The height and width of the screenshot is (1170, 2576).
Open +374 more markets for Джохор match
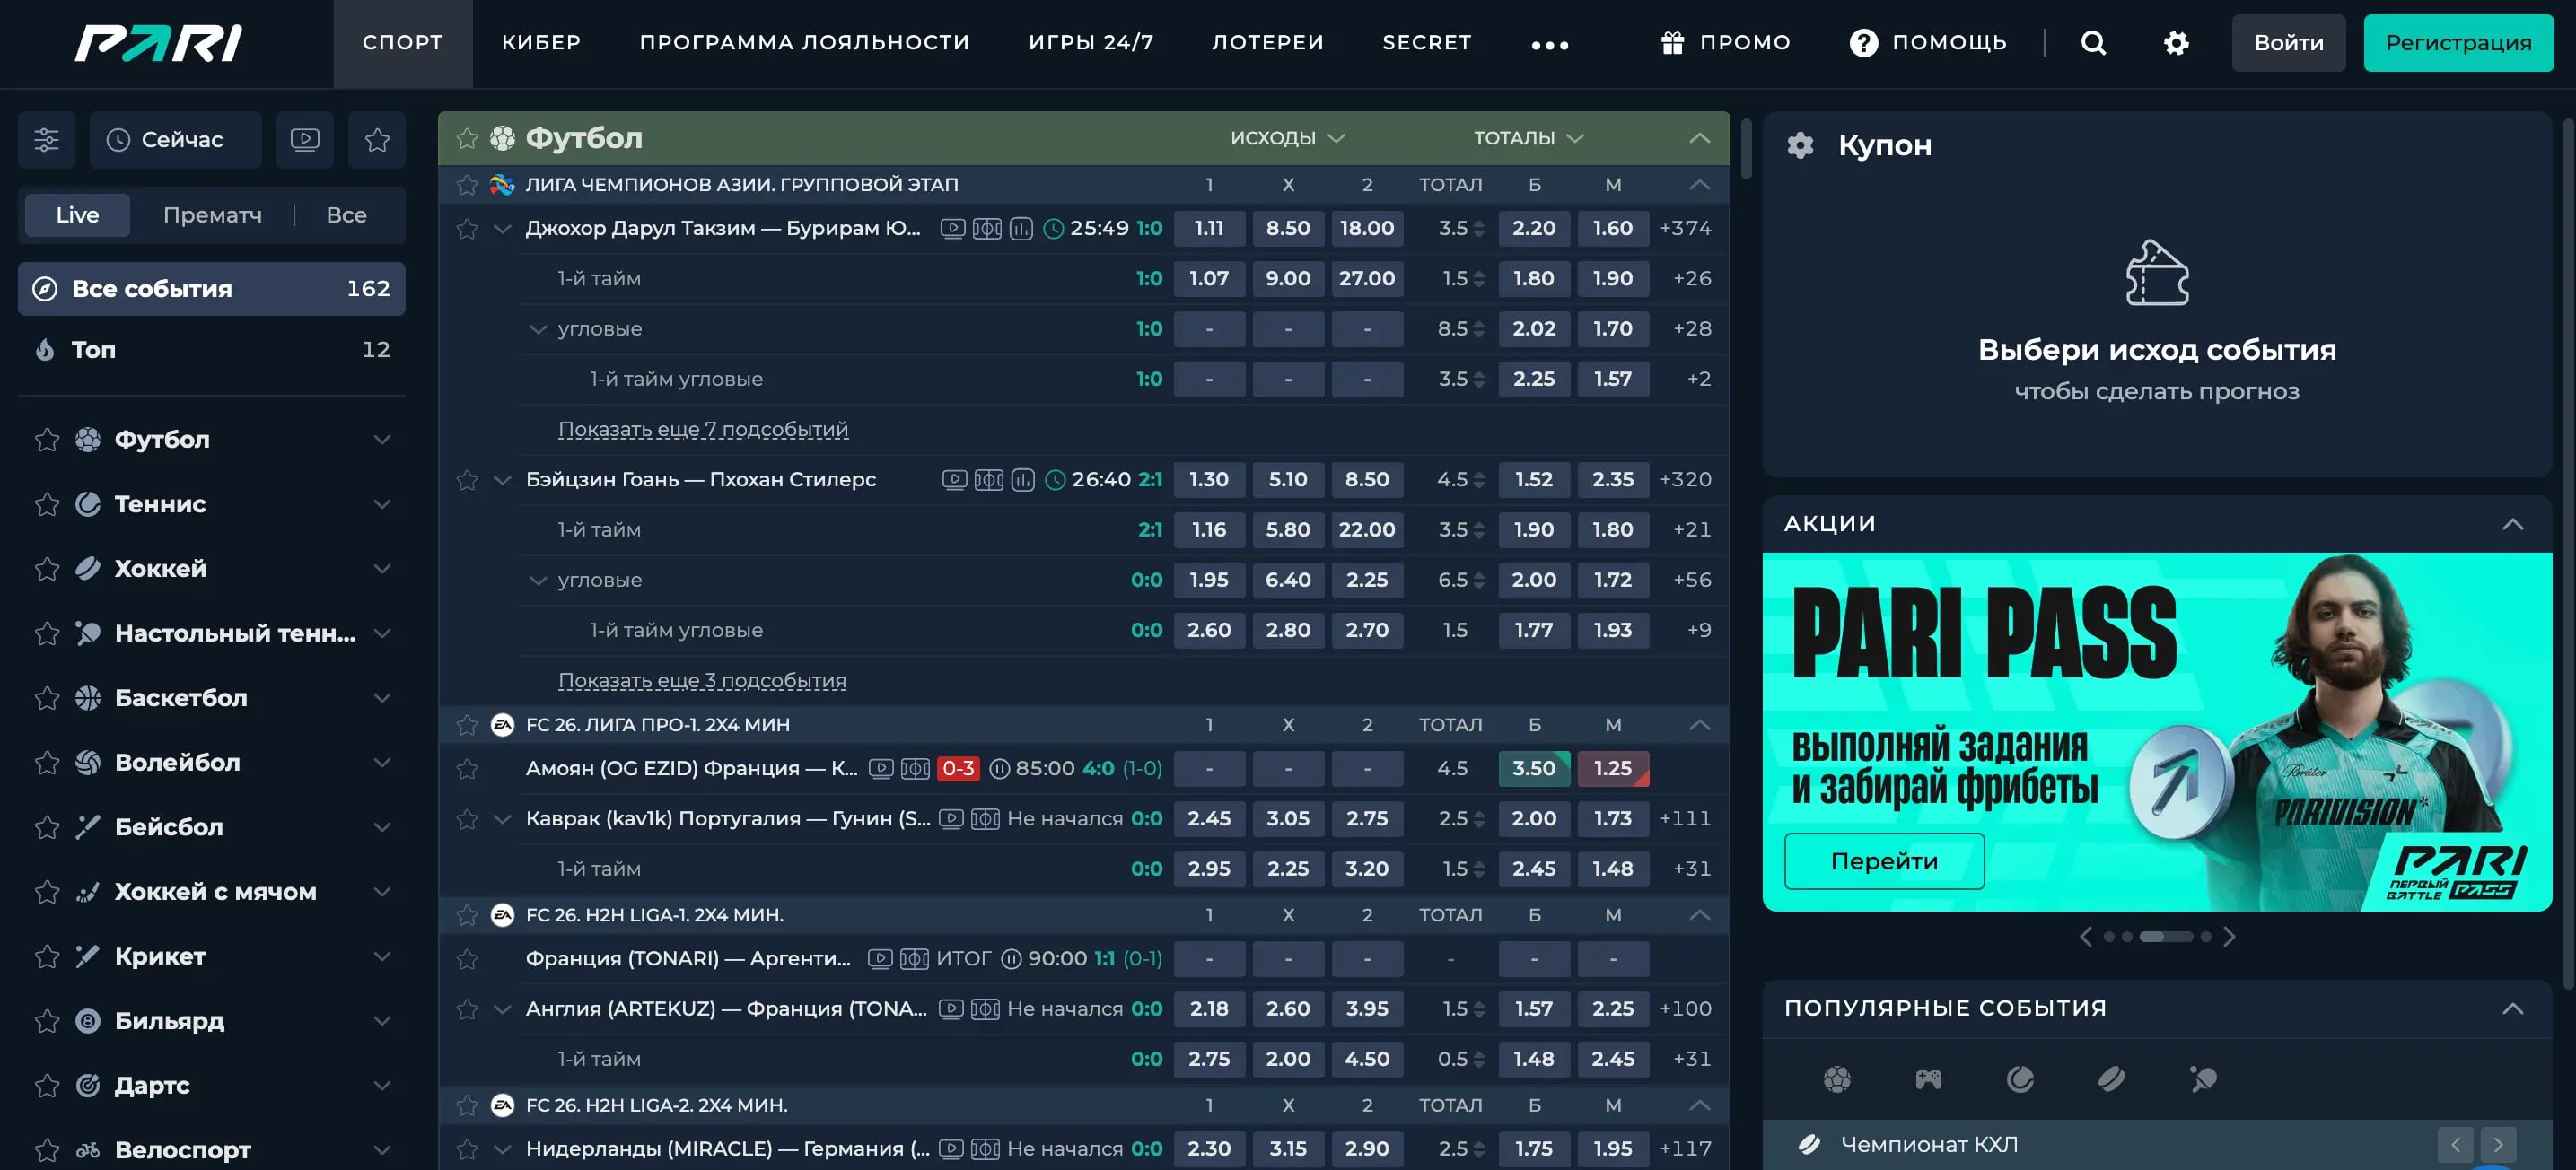pyautogui.click(x=1685, y=228)
